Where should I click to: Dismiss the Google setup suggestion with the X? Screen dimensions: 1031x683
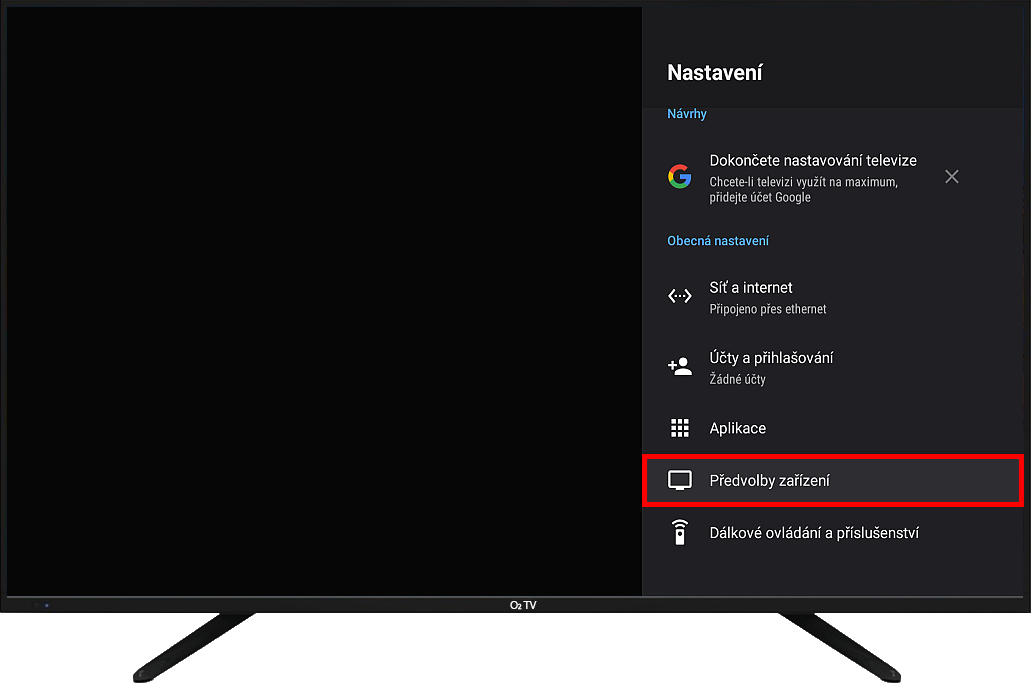coord(951,176)
